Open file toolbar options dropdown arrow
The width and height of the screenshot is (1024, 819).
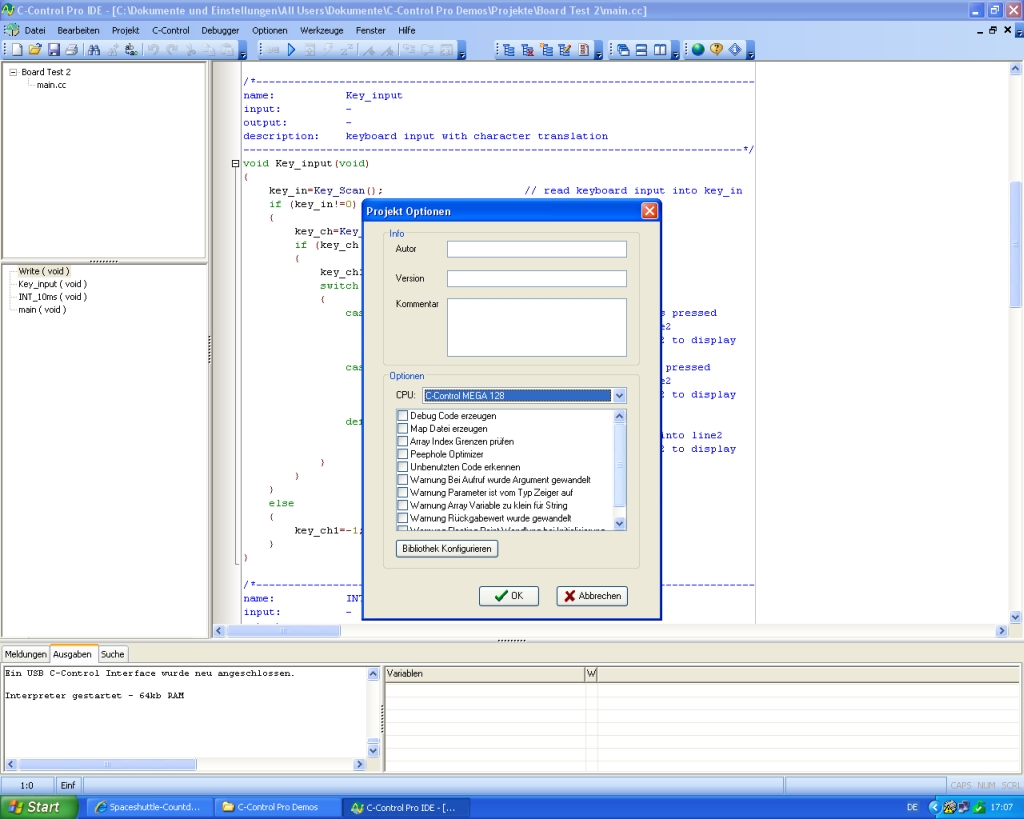[x=242, y=51]
